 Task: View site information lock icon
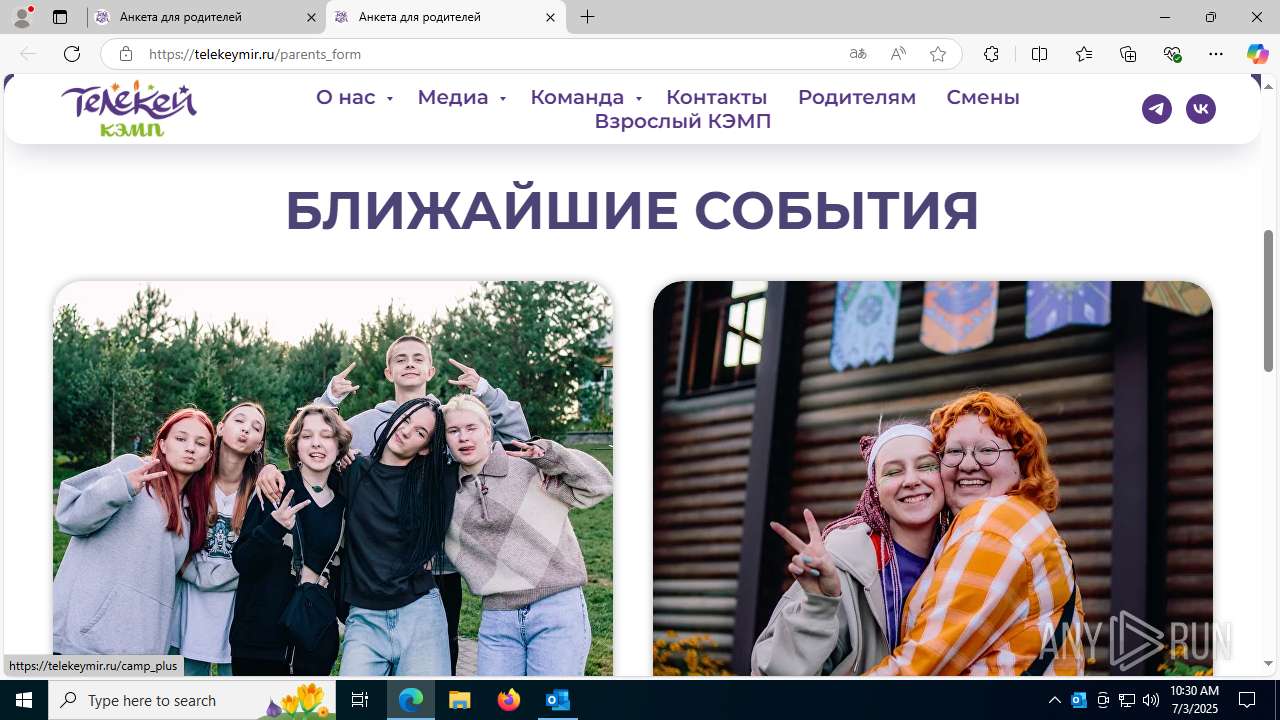point(125,54)
